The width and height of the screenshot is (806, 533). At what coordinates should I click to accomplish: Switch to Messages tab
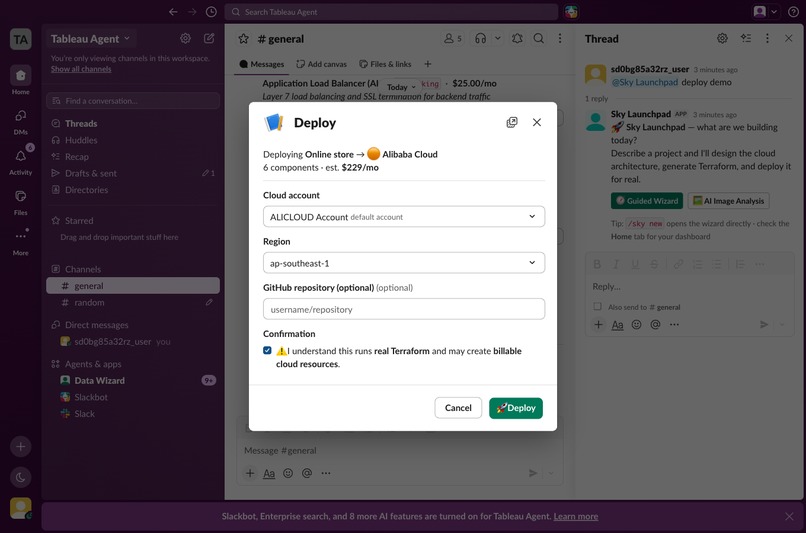coord(262,64)
